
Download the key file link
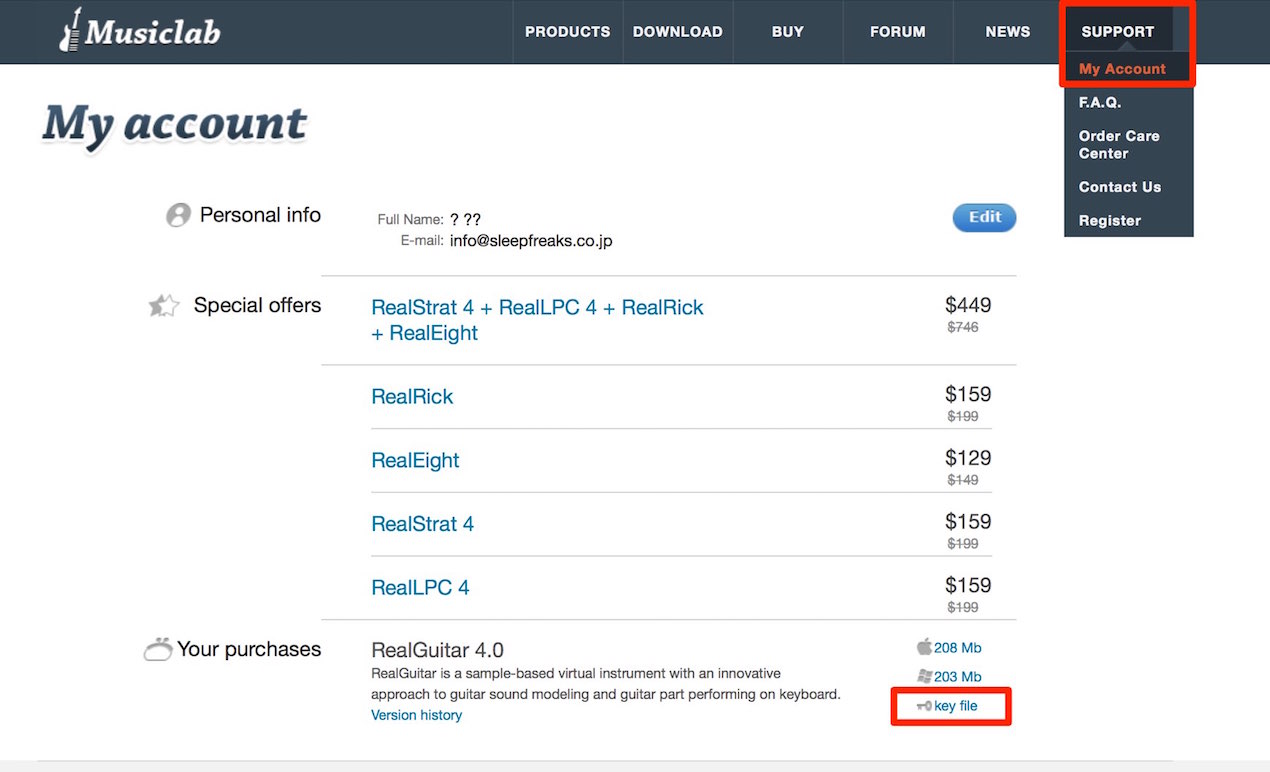[956, 706]
